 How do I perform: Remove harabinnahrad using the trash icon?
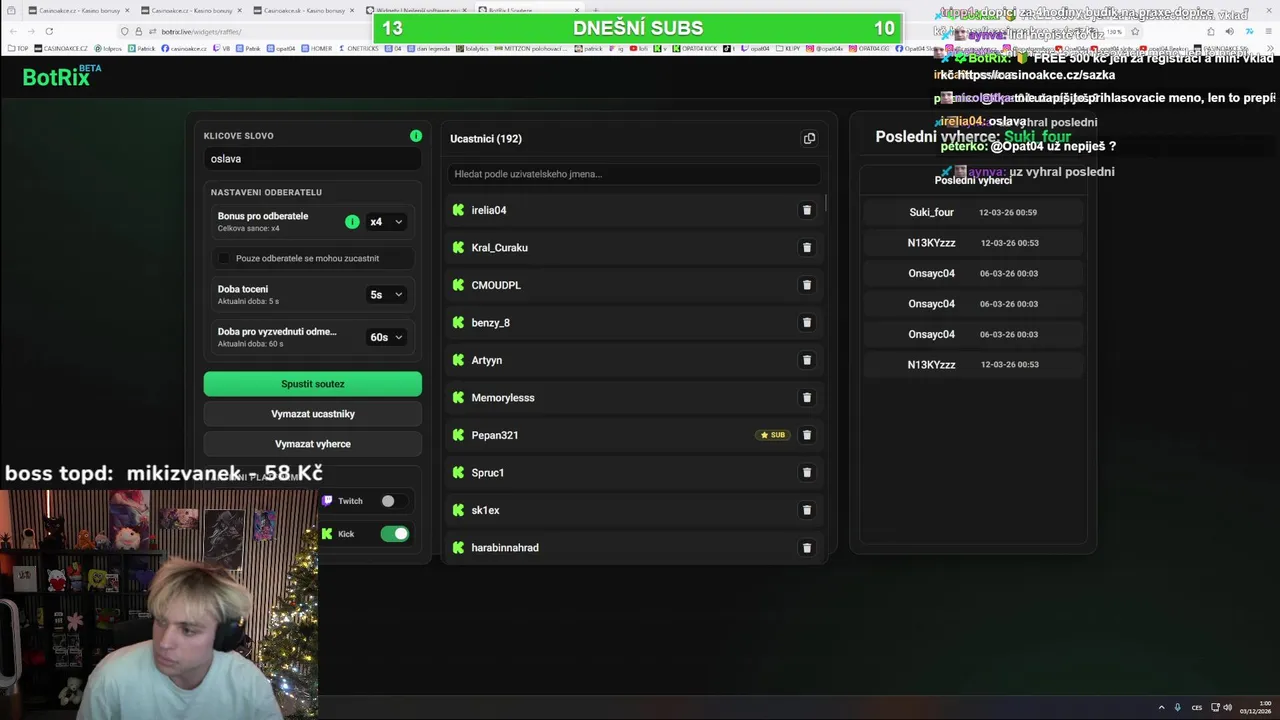click(807, 547)
